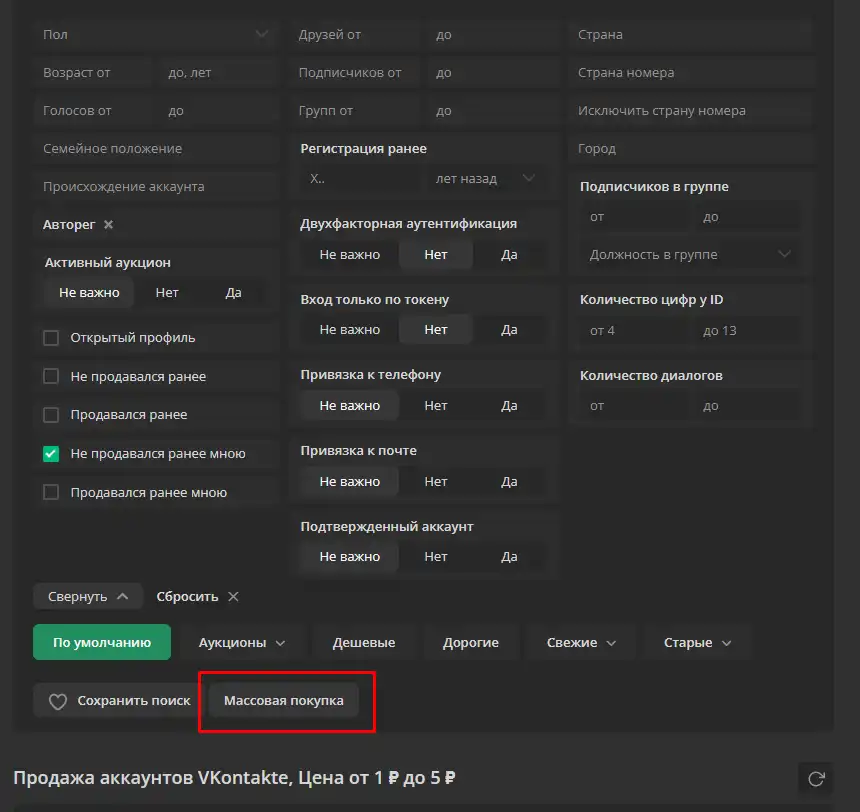Screen dimensions: 860x812
Task: Click the X icon next to Сбросить
Action: click(233, 597)
